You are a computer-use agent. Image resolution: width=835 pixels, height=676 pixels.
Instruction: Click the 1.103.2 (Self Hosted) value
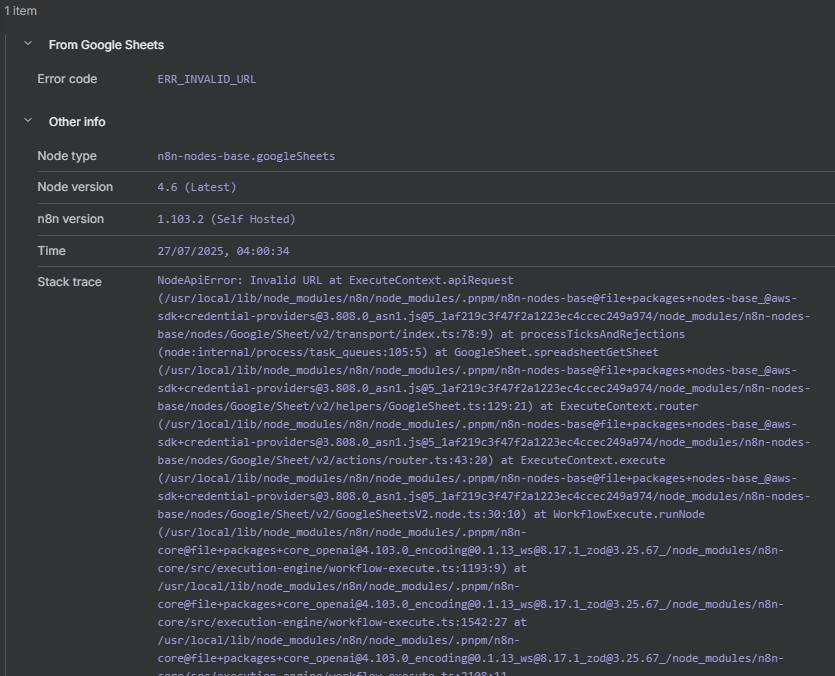[x=226, y=219]
